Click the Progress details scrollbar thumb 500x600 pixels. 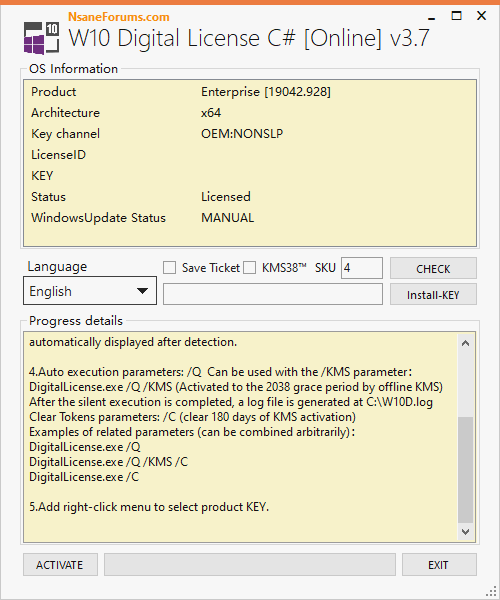coord(465,470)
